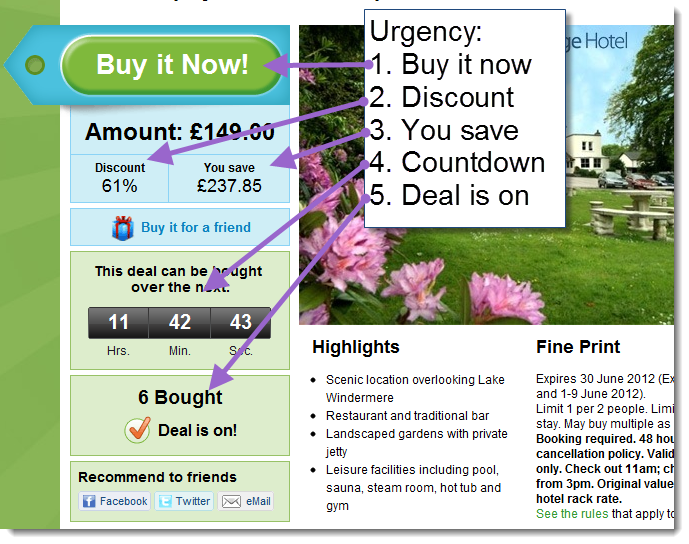Click the envelope eMail icon

pos(231,501)
